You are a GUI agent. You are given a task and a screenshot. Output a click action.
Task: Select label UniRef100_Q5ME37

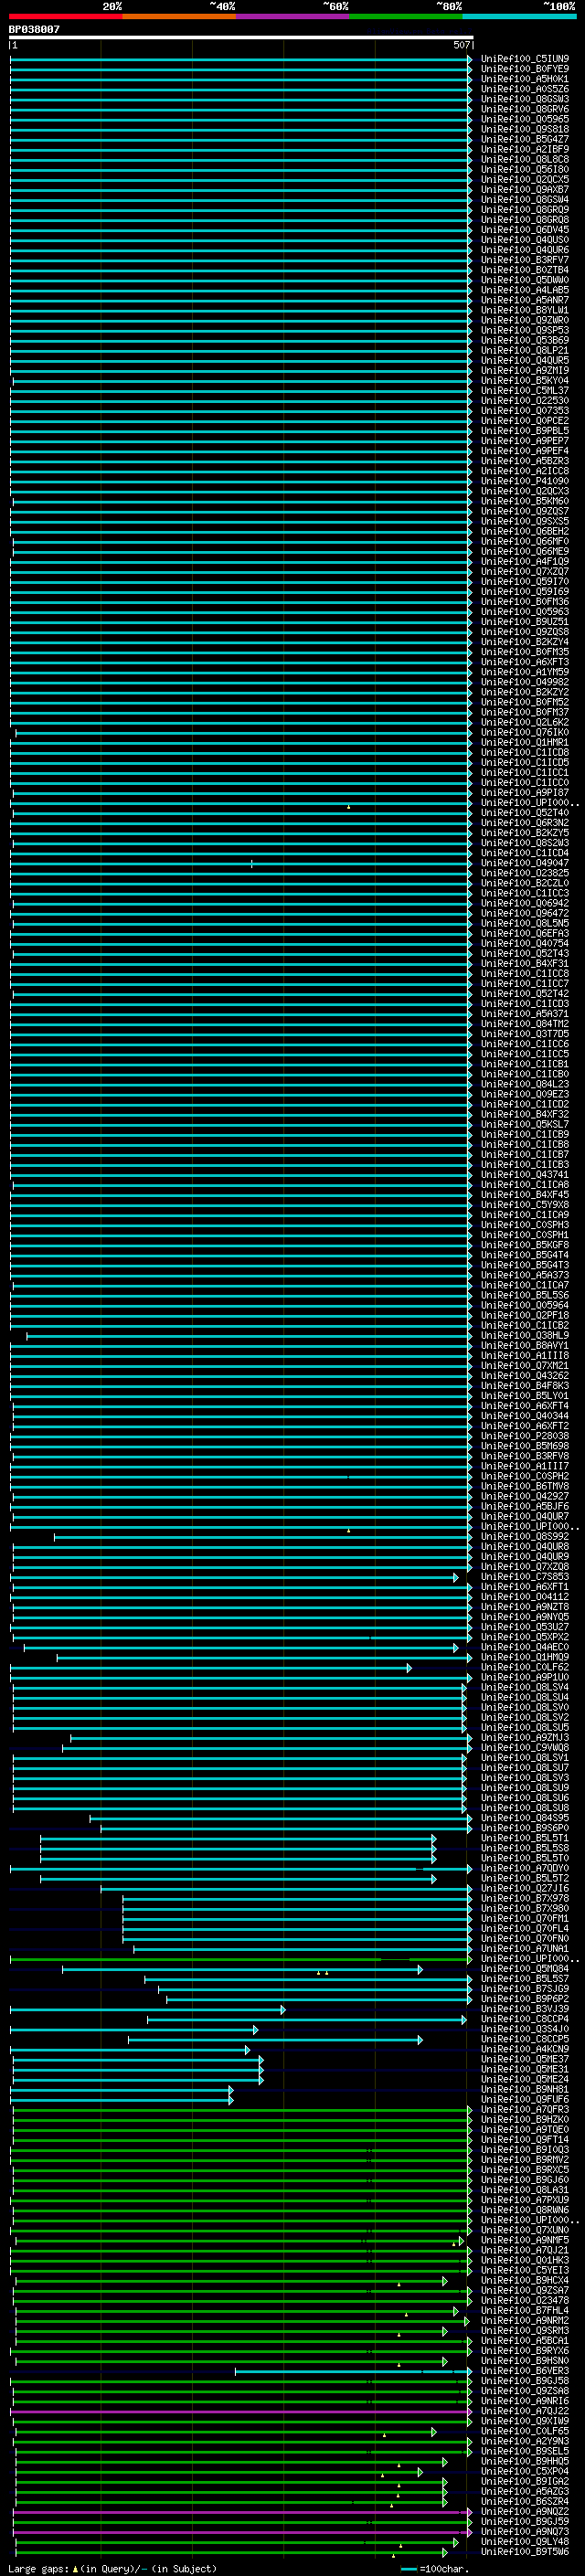[x=525, y=2059]
